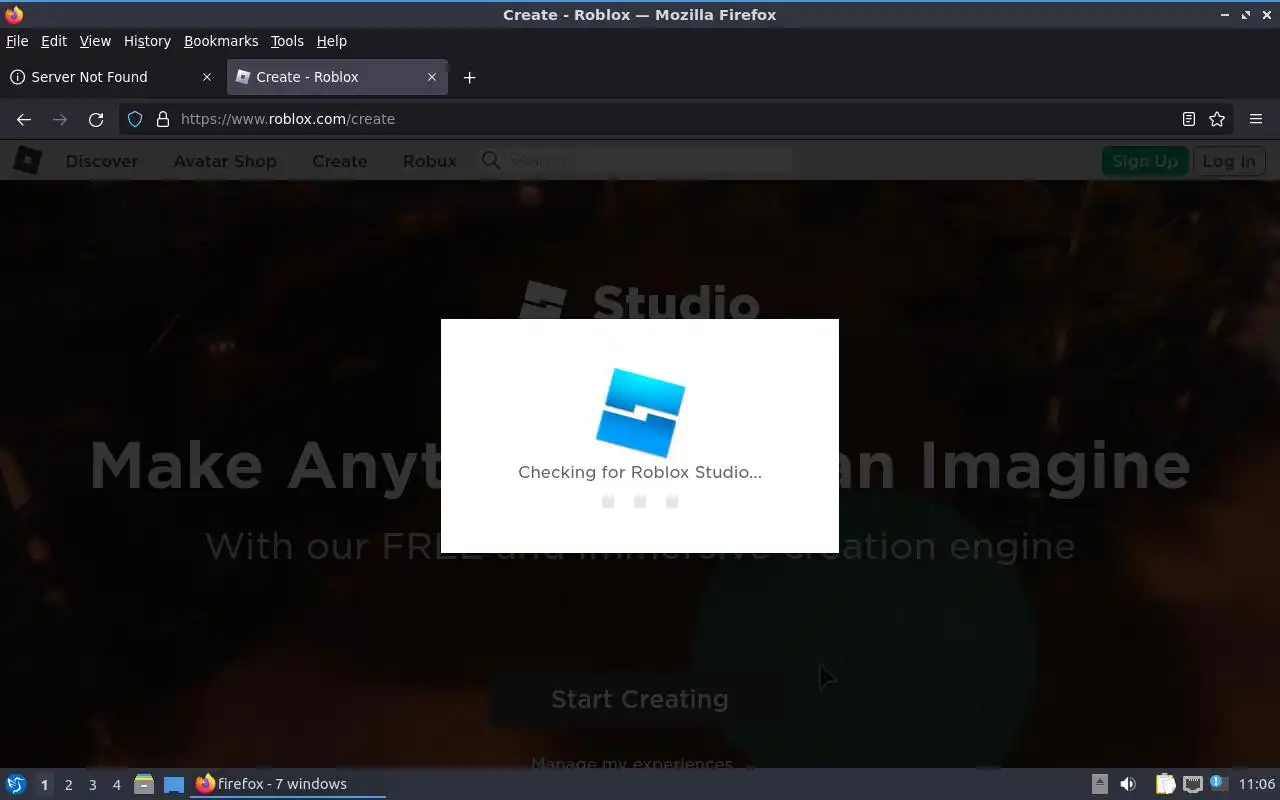Close the Server Not Found tab
1280x800 pixels.
(207, 77)
